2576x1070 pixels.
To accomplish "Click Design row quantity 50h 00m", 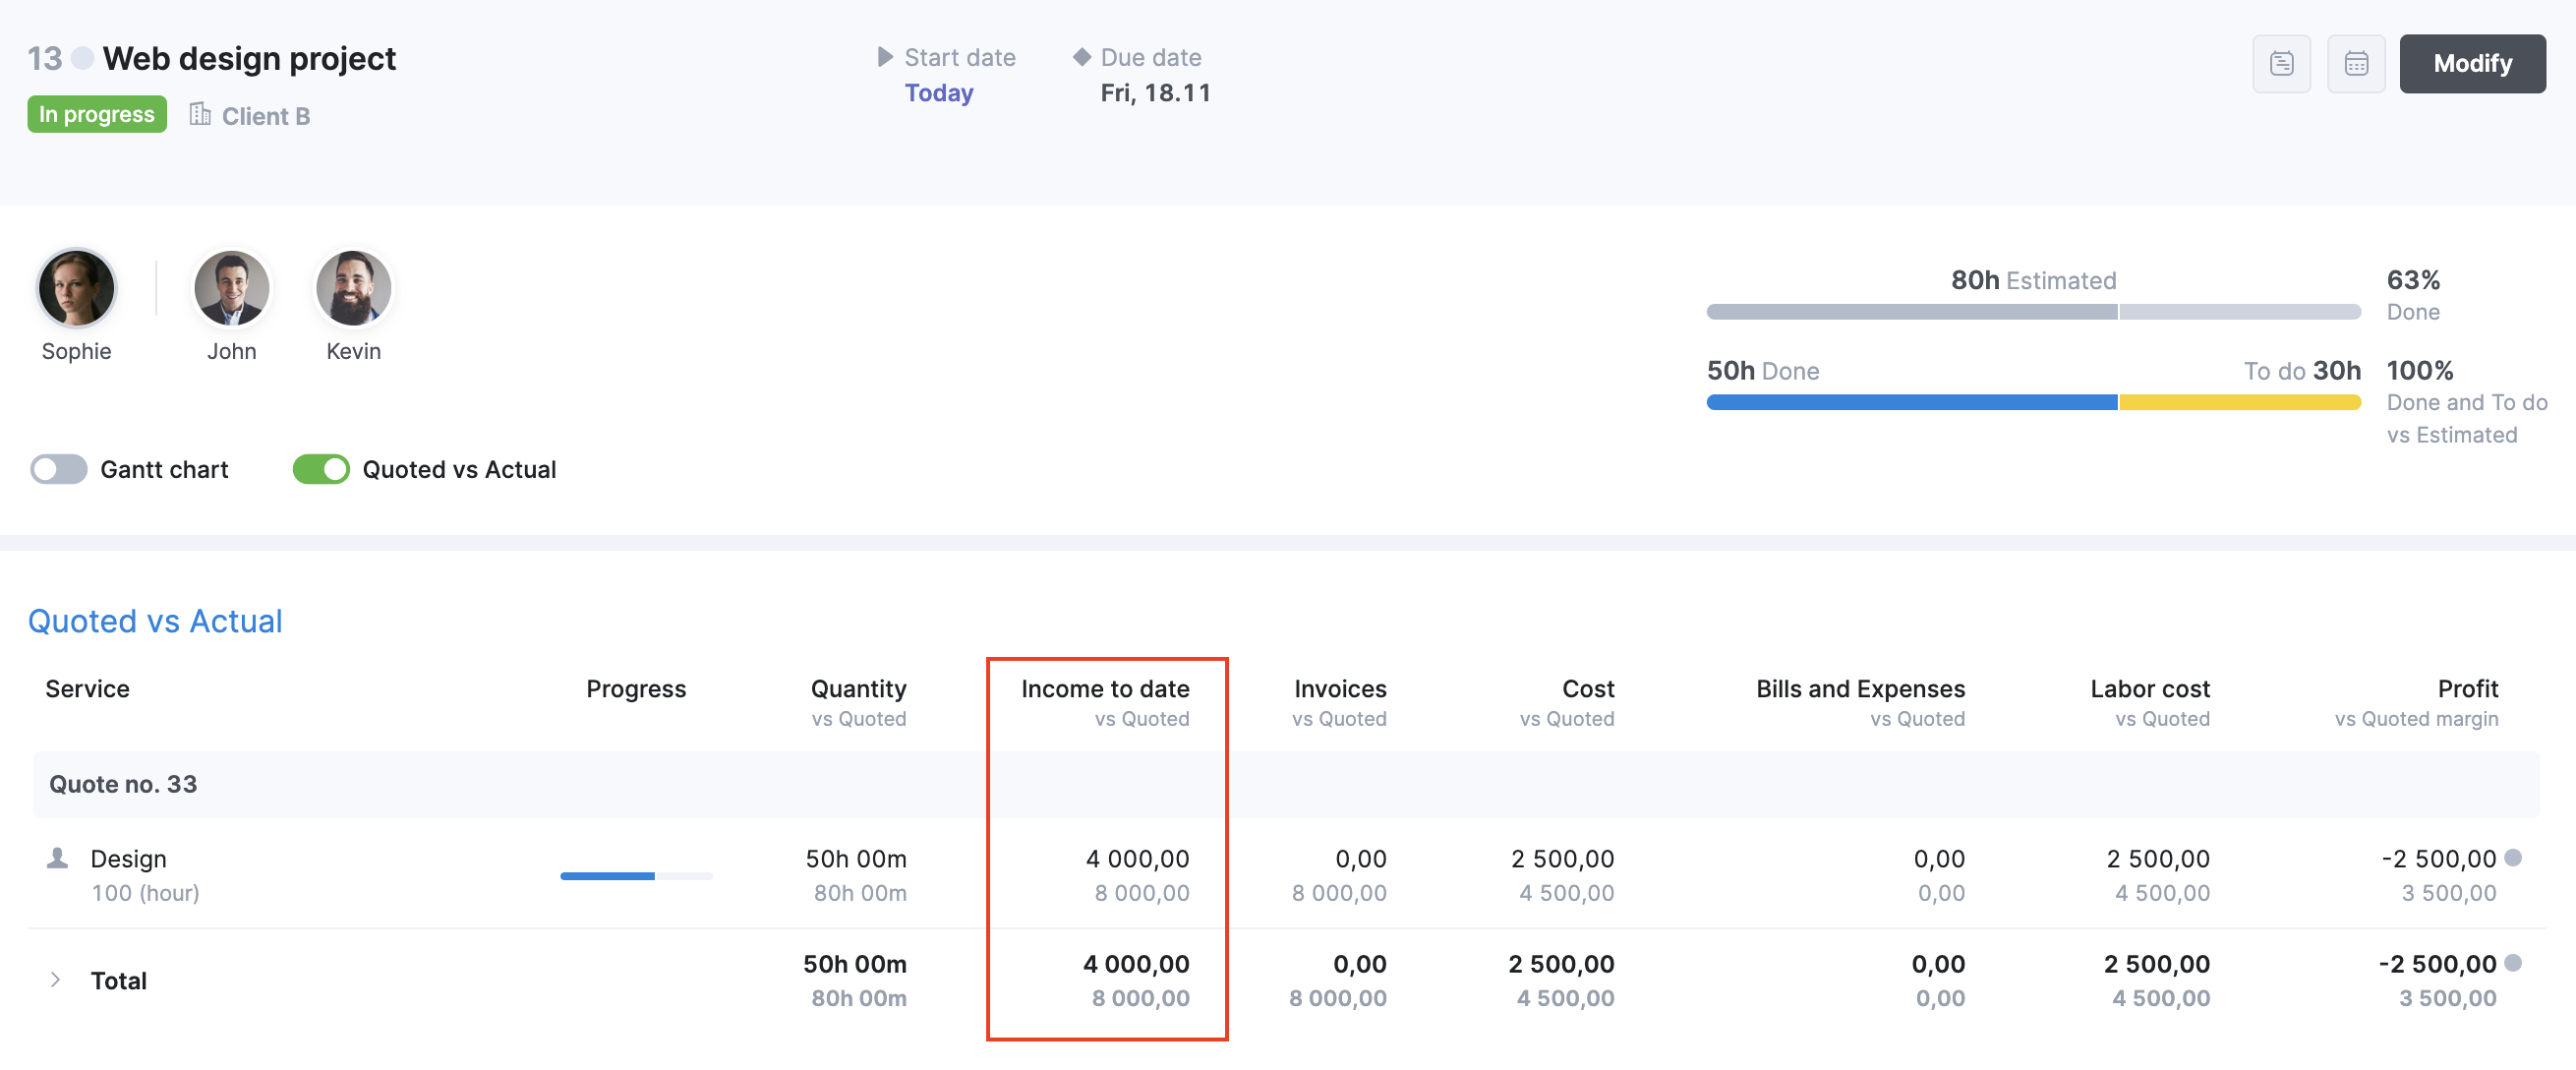I will [x=856, y=859].
